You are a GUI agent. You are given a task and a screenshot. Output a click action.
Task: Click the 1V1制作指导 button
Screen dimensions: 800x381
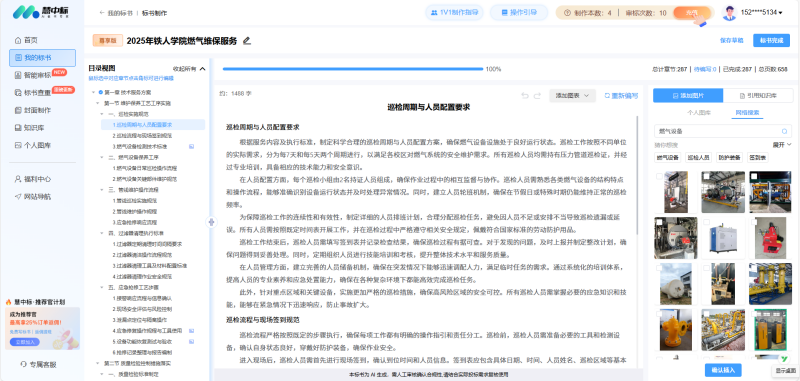(x=455, y=13)
